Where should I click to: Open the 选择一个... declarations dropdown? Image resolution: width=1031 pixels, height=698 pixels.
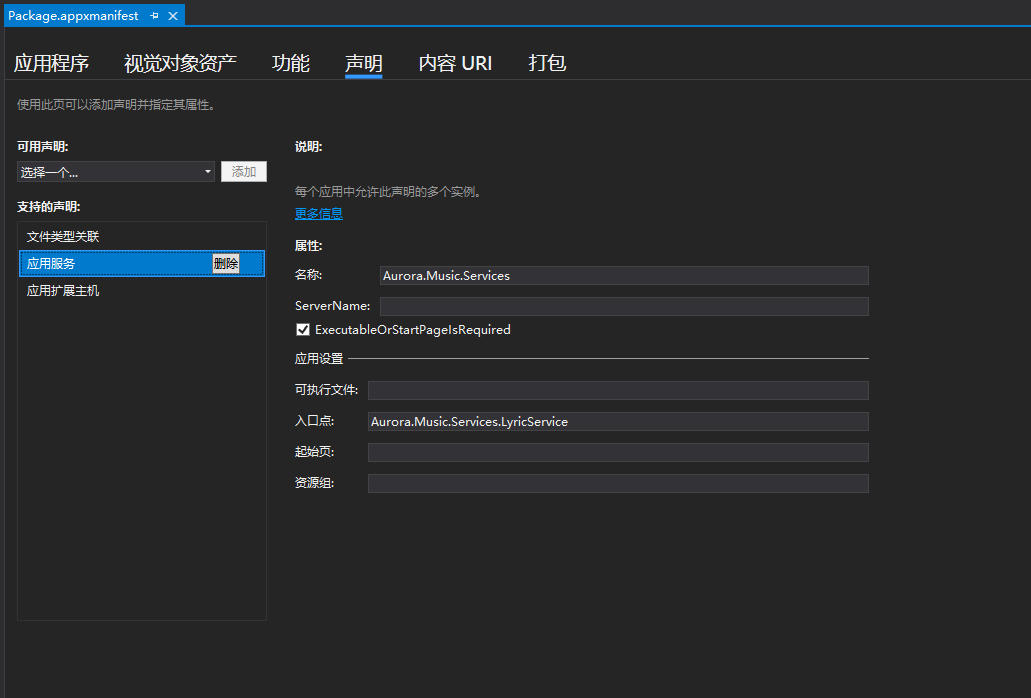click(x=113, y=171)
